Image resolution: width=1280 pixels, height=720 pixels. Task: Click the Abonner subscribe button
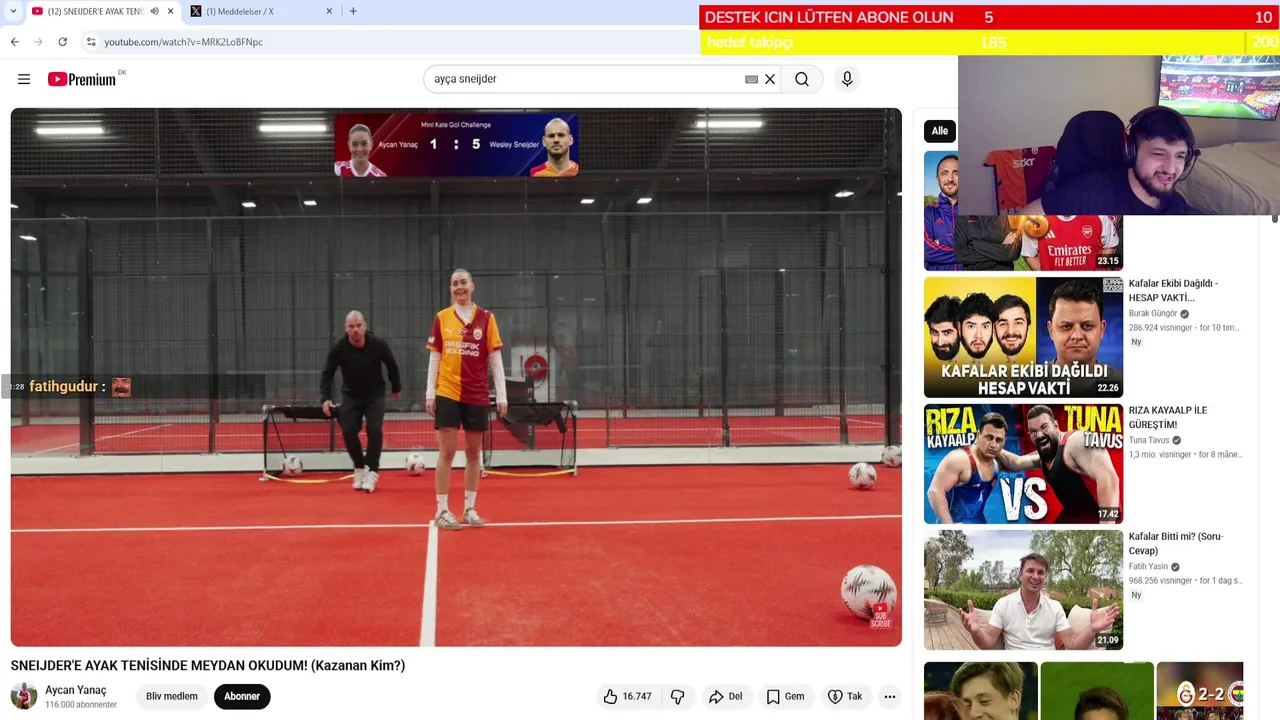tap(242, 696)
